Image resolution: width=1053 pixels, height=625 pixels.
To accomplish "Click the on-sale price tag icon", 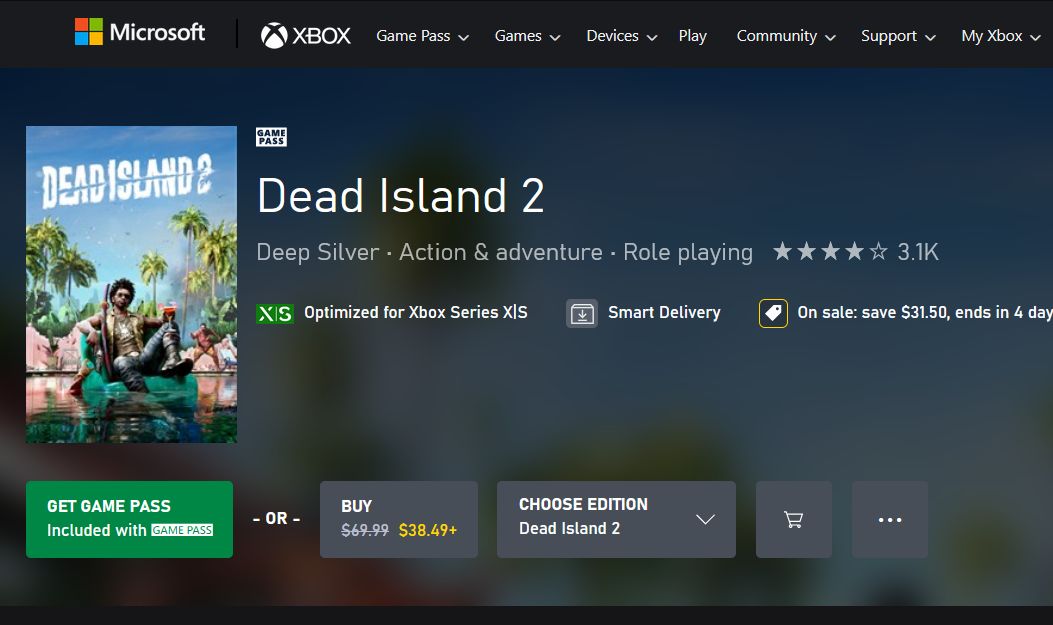I will click(x=773, y=313).
